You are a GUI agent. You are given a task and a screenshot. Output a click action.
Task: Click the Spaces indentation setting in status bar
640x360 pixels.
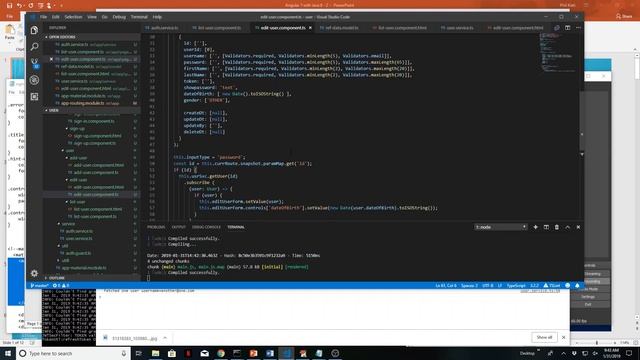(x=469, y=285)
